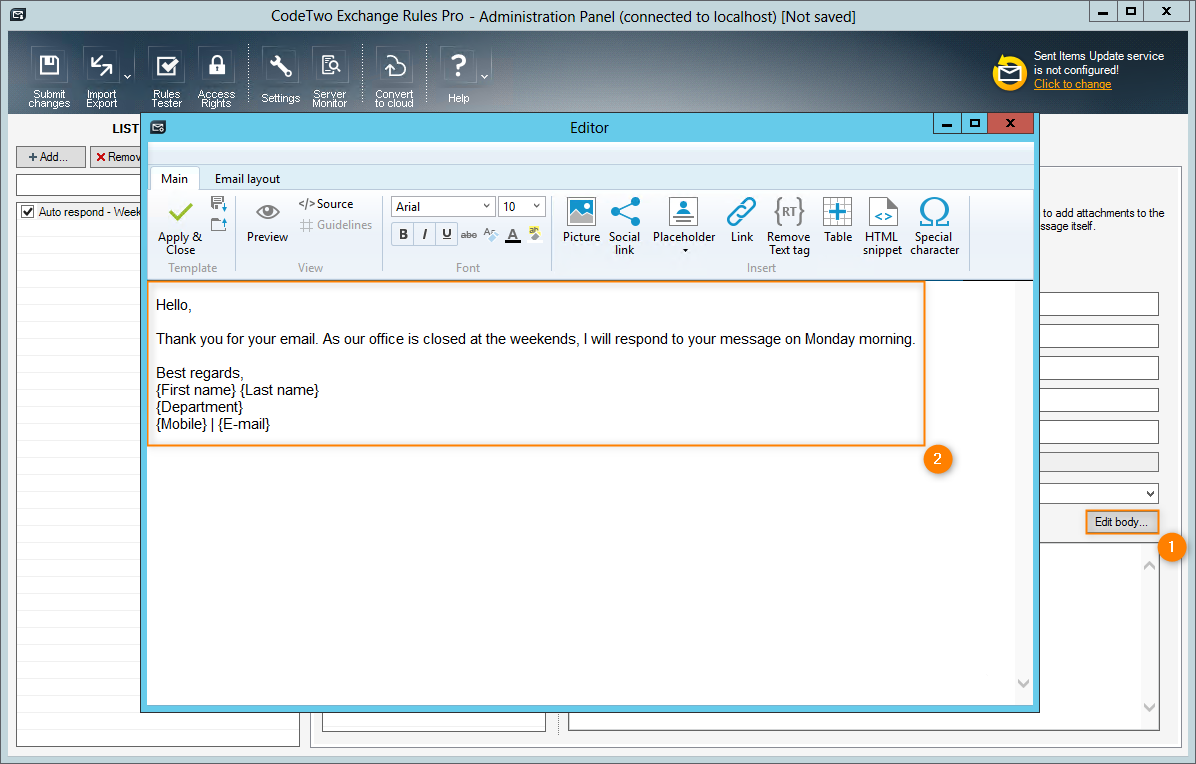
Task: Click the Sent Items Update mail icon
Action: 1009,72
